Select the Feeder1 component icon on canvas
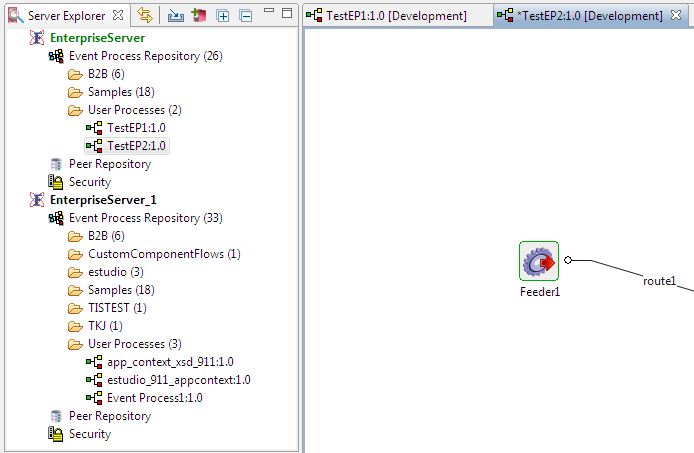This screenshot has width=694, height=453. click(538, 261)
